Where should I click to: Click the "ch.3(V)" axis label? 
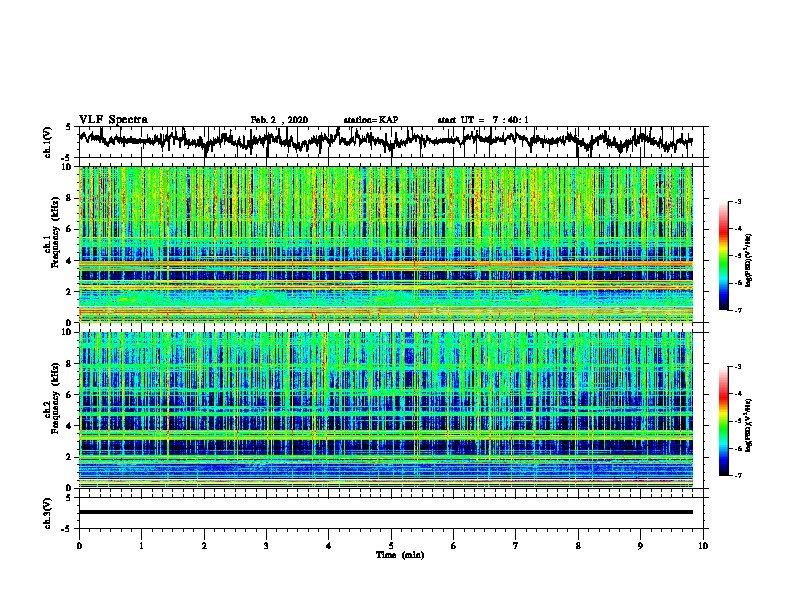(48, 513)
